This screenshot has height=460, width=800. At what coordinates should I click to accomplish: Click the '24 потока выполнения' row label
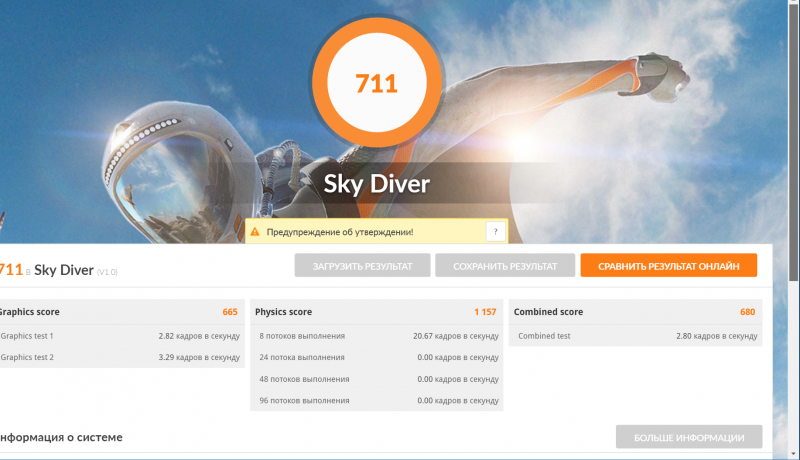(x=302, y=357)
